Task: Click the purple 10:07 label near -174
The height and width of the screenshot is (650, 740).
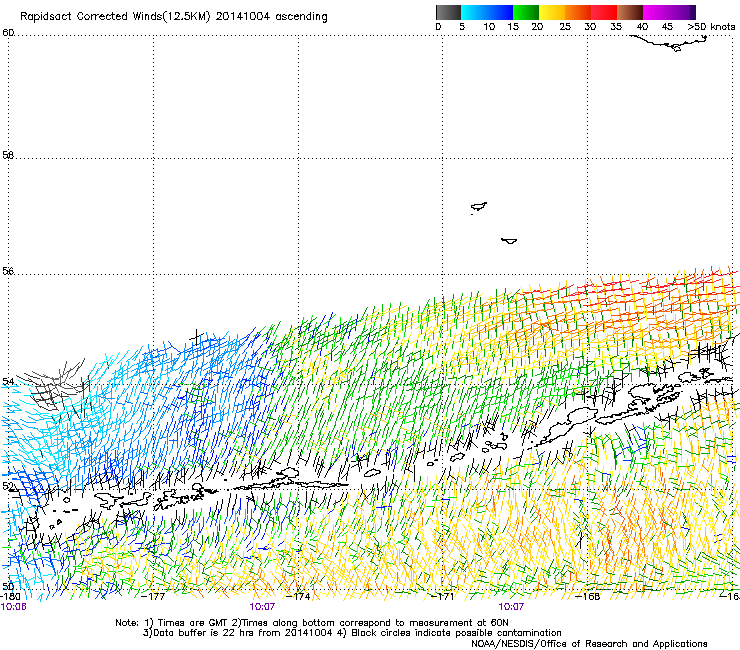Action: (x=262, y=607)
